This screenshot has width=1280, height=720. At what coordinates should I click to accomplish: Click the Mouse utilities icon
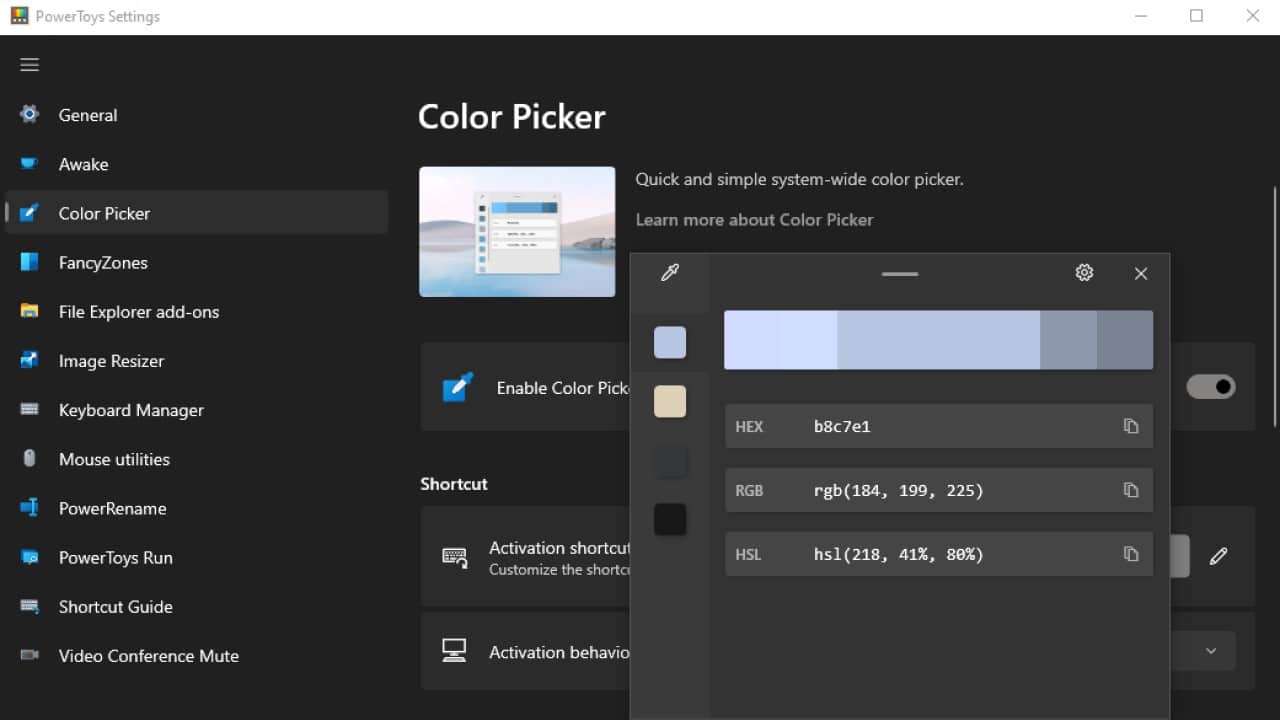[x=29, y=458]
